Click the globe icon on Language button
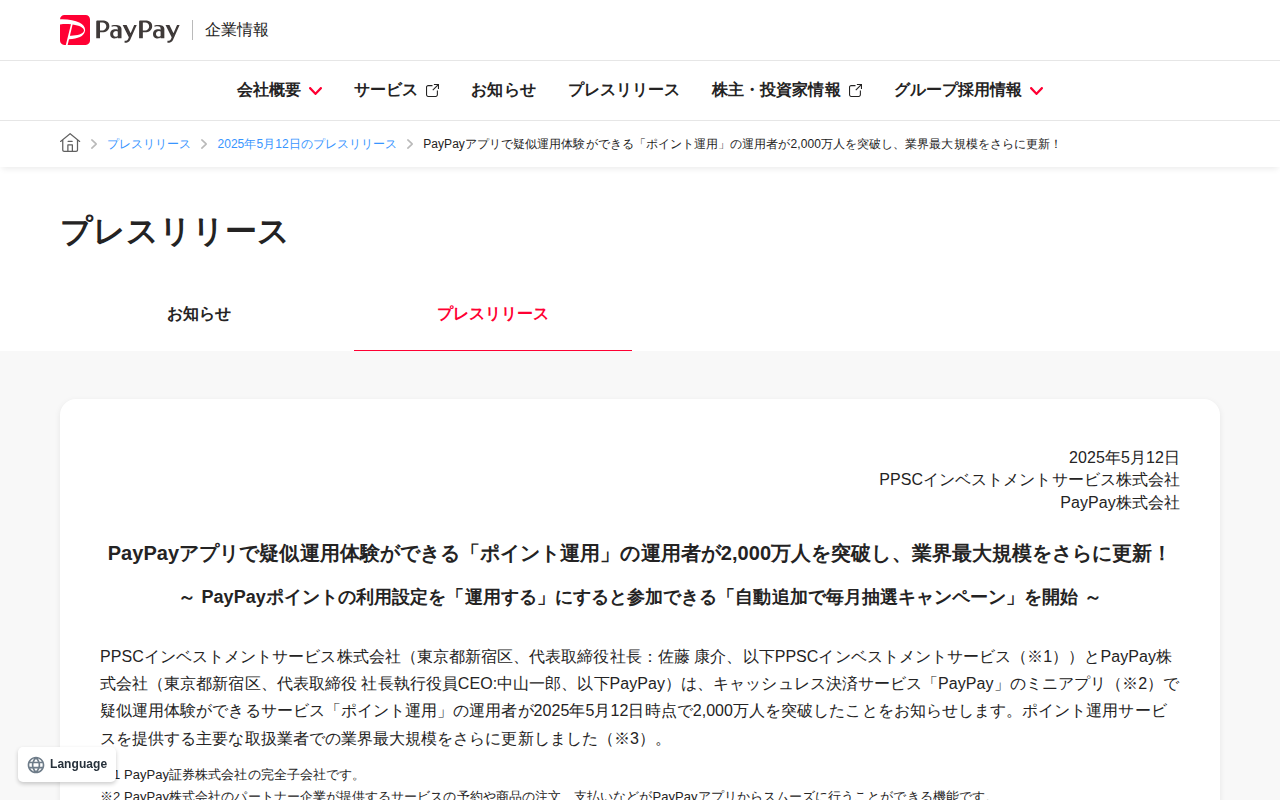The image size is (1280, 800). (36, 765)
